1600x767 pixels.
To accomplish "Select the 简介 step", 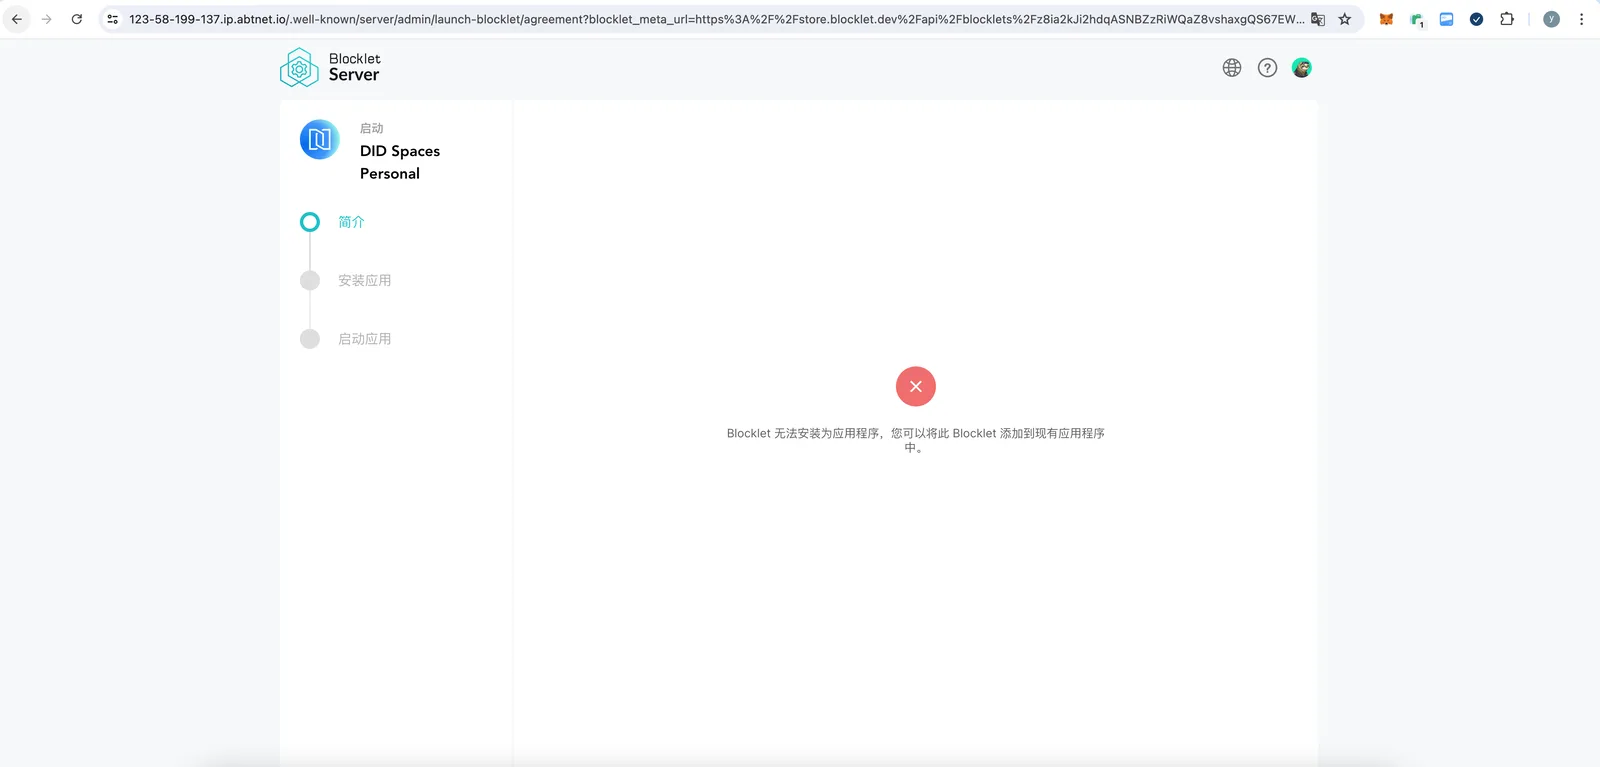I will 351,222.
